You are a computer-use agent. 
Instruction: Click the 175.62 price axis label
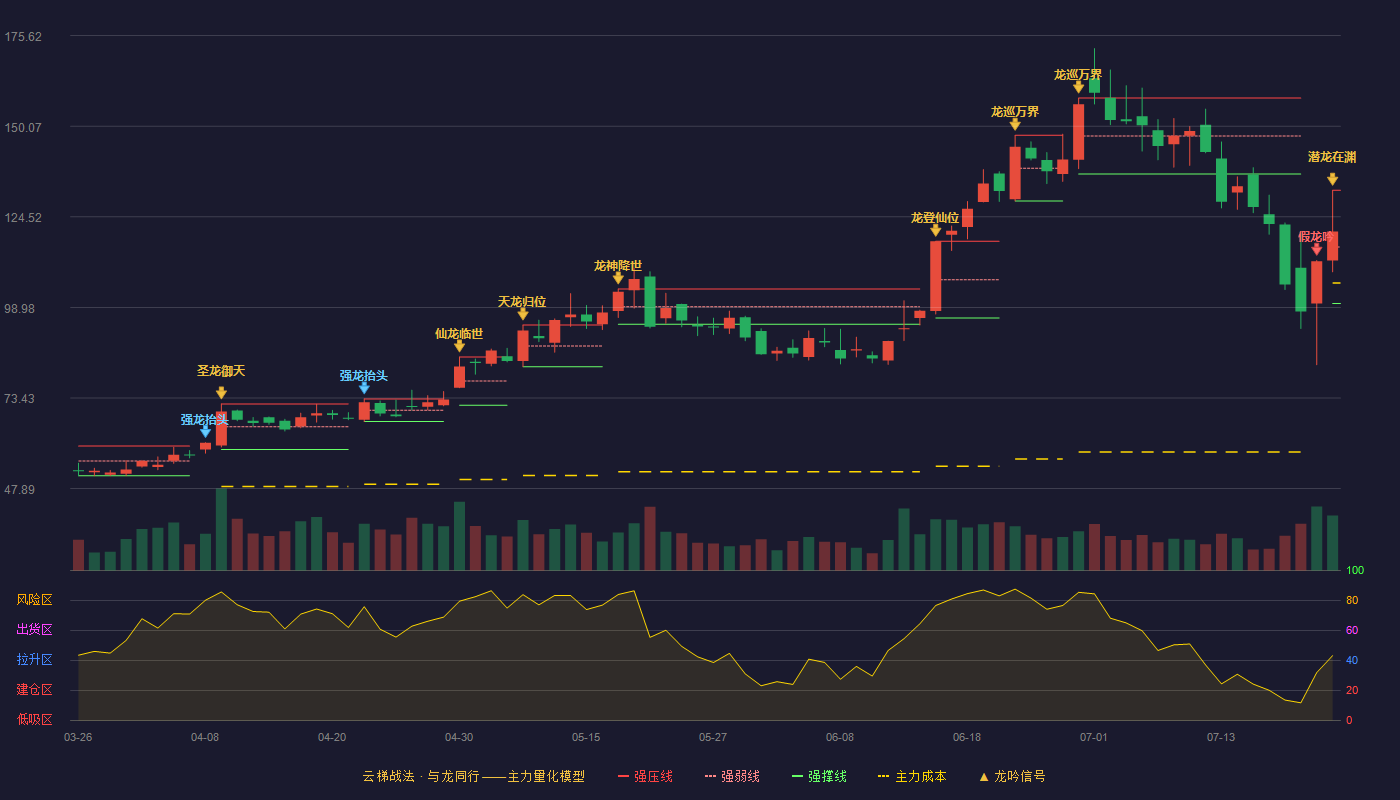23,37
